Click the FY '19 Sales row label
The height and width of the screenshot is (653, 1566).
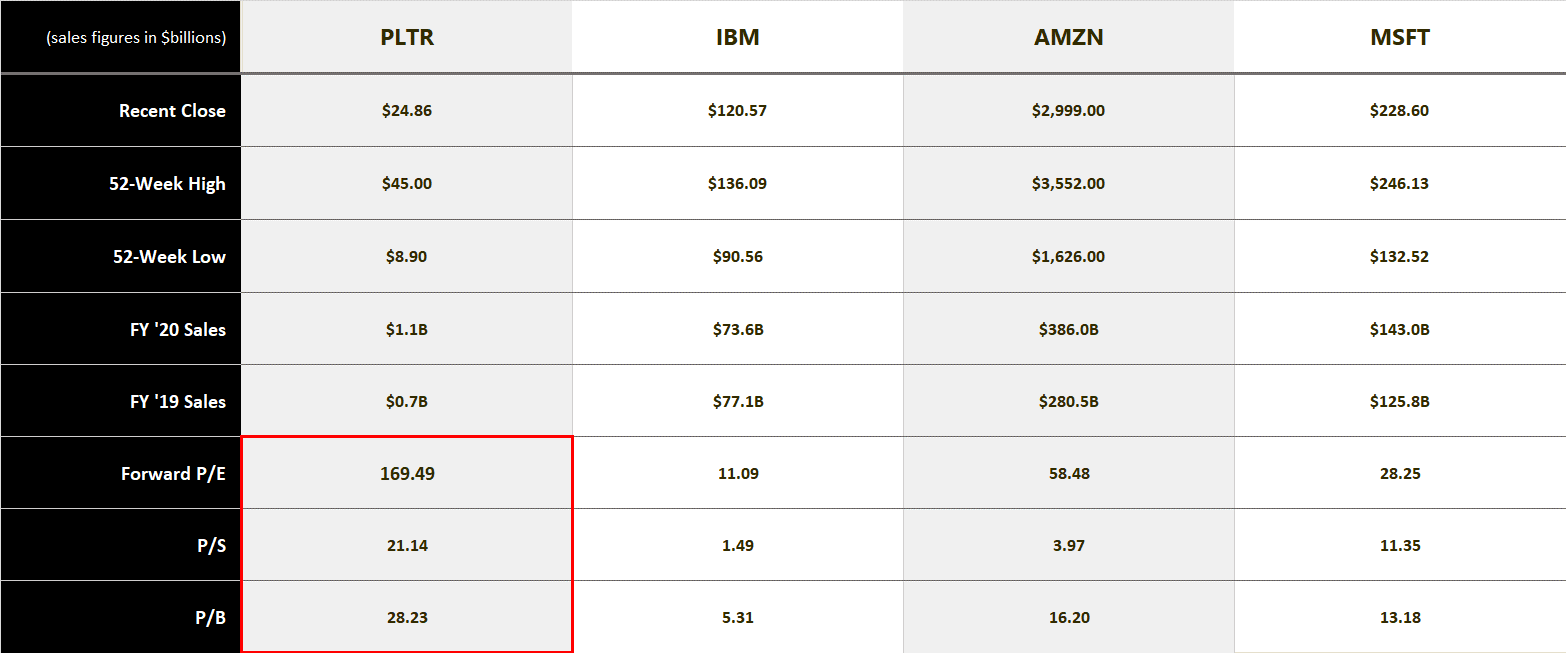click(x=178, y=402)
